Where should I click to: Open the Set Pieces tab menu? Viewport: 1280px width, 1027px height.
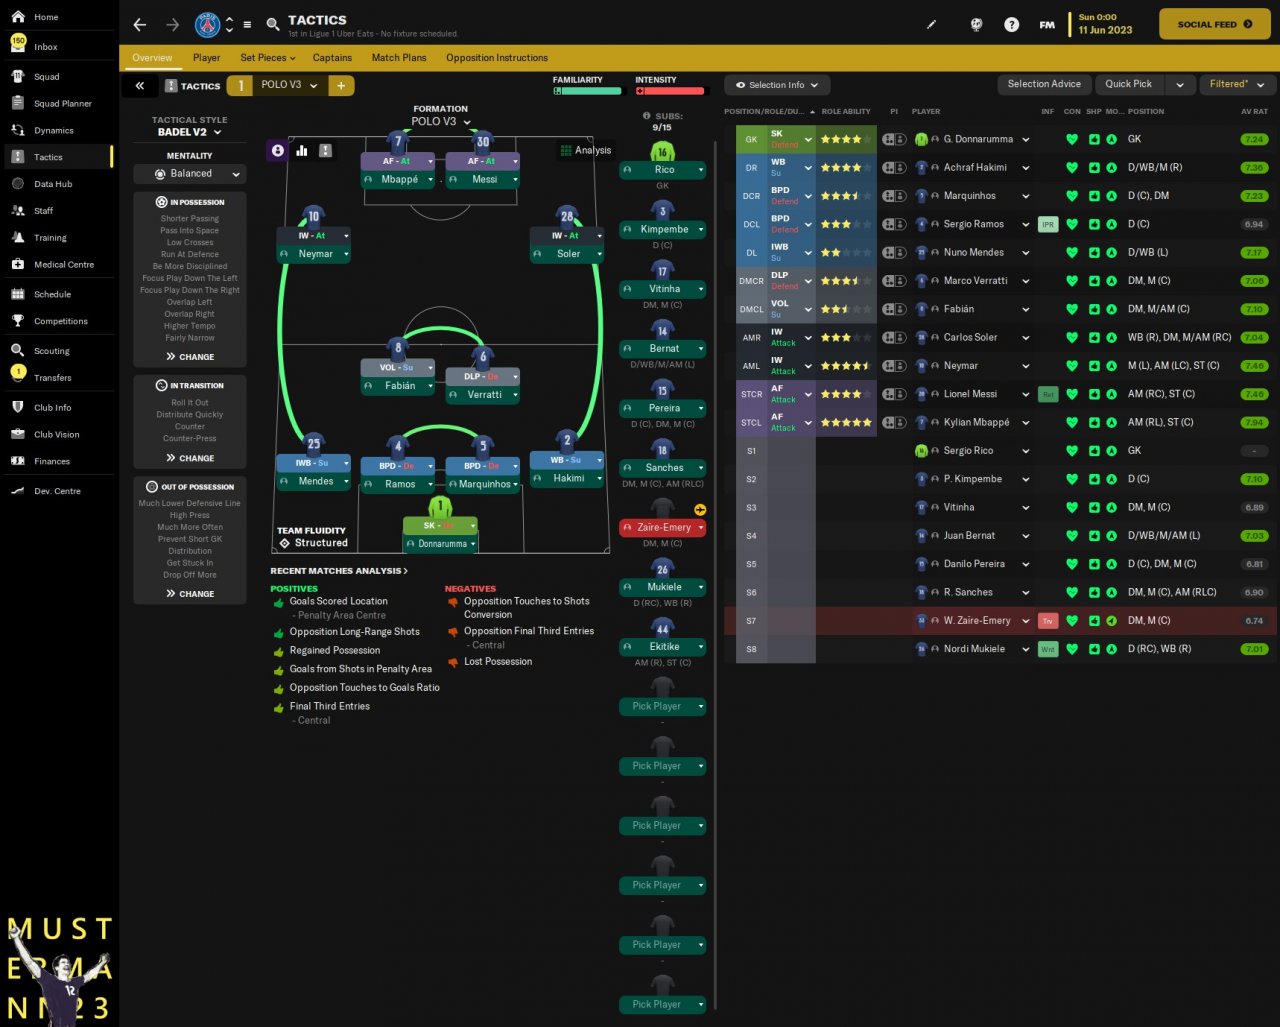click(267, 58)
